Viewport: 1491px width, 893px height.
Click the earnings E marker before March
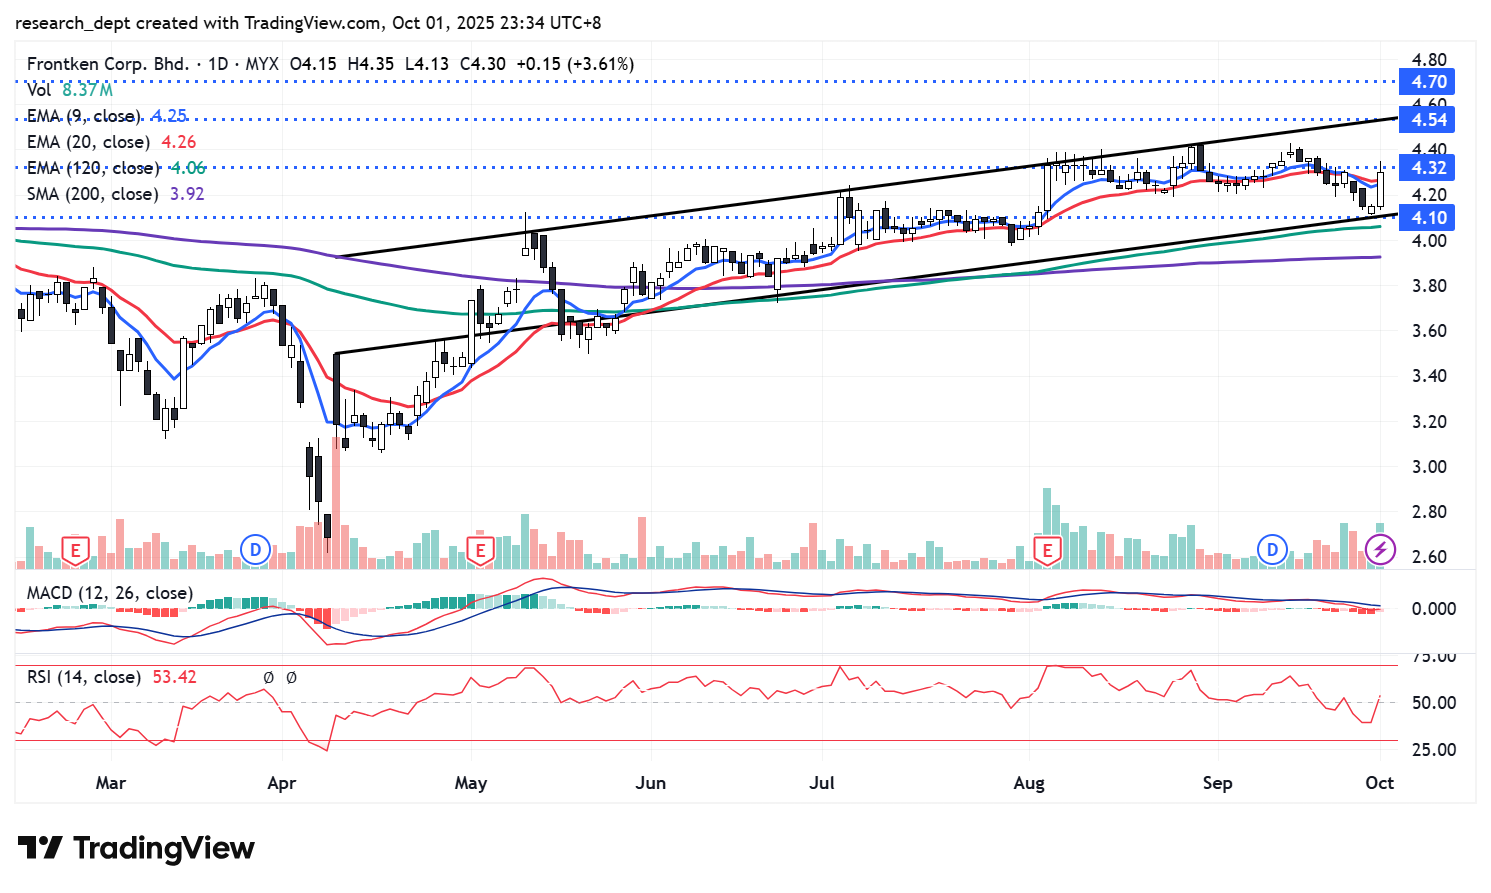pyautogui.click(x=75, y=550)
